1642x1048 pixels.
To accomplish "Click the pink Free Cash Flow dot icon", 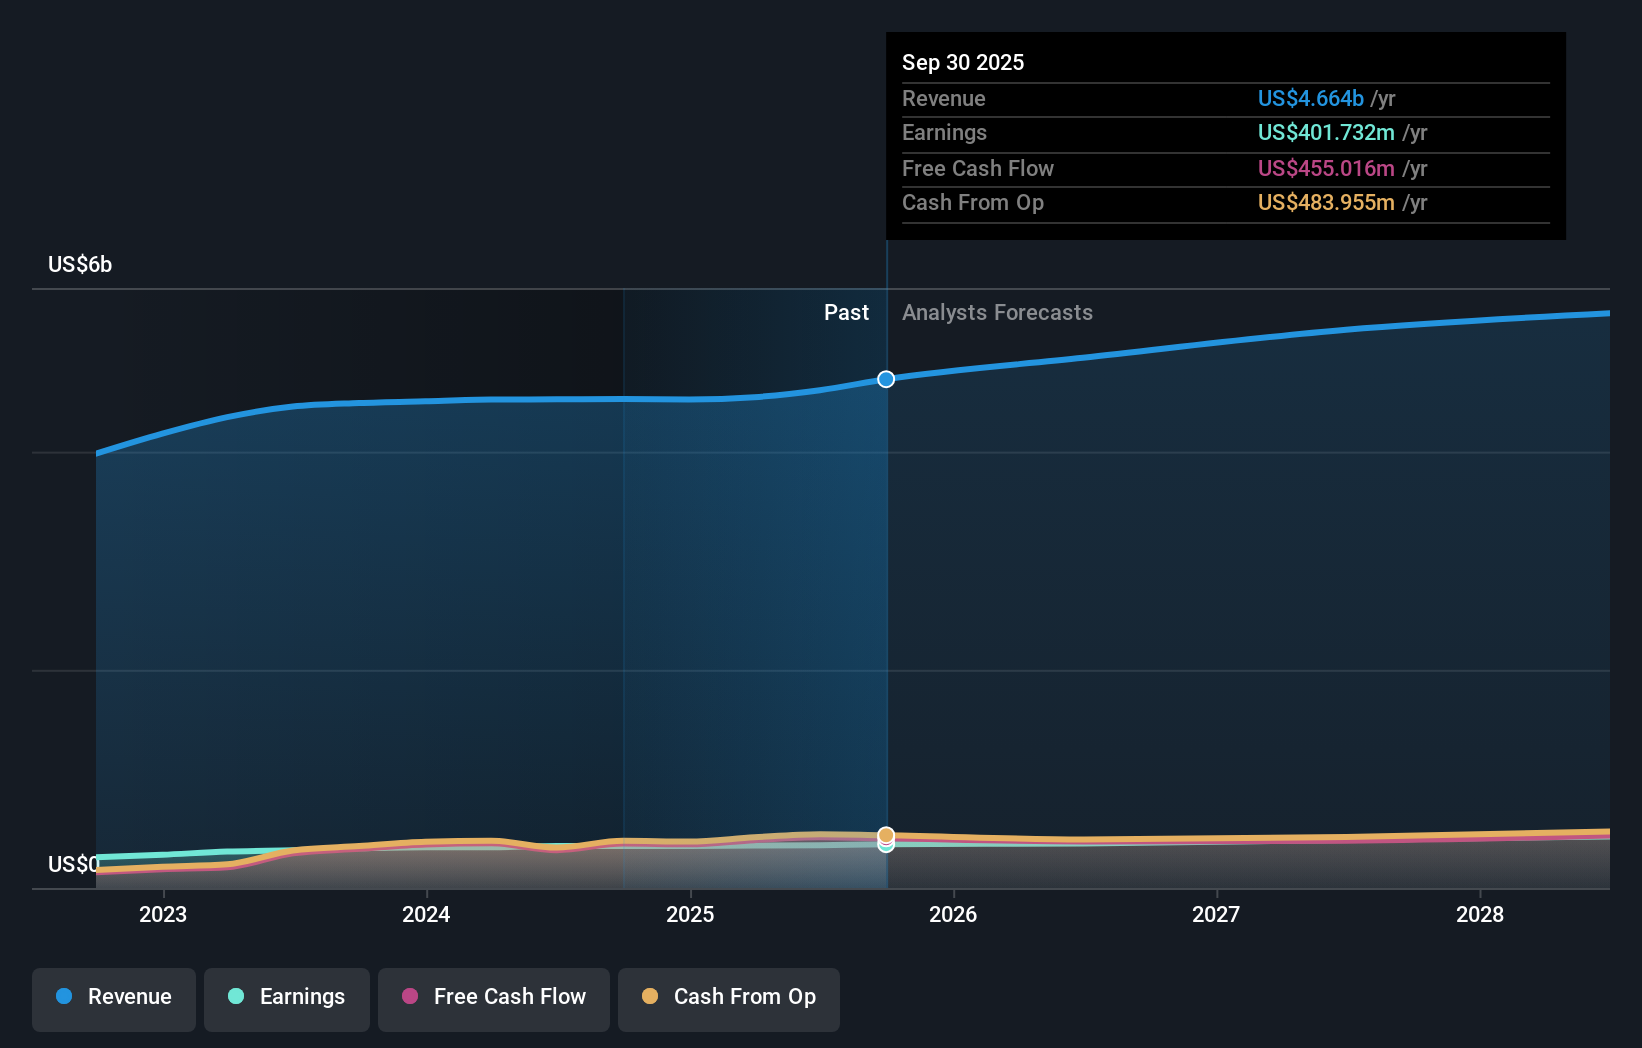I will coord(409,997).
